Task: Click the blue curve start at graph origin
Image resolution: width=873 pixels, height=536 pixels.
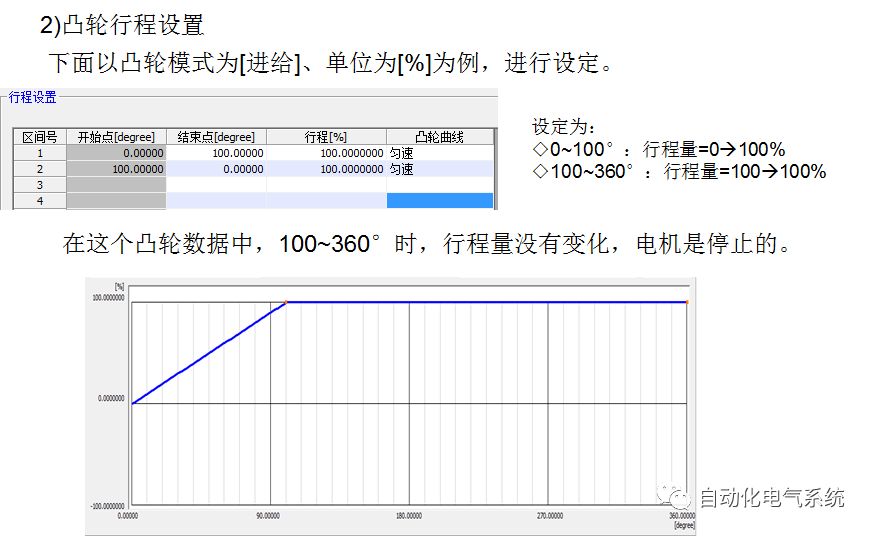Action: [133, 403]
